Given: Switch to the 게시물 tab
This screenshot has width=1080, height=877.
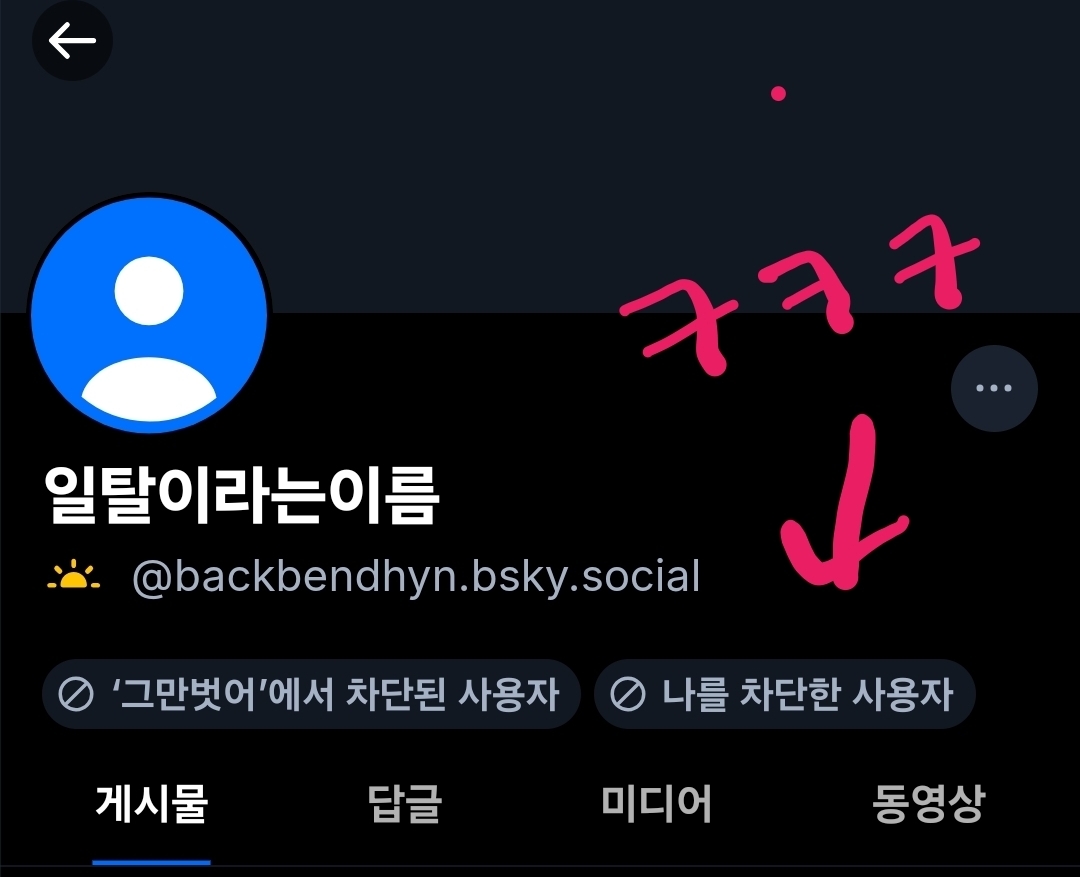Looking at the screenshot, I should [x=152, y=804].
